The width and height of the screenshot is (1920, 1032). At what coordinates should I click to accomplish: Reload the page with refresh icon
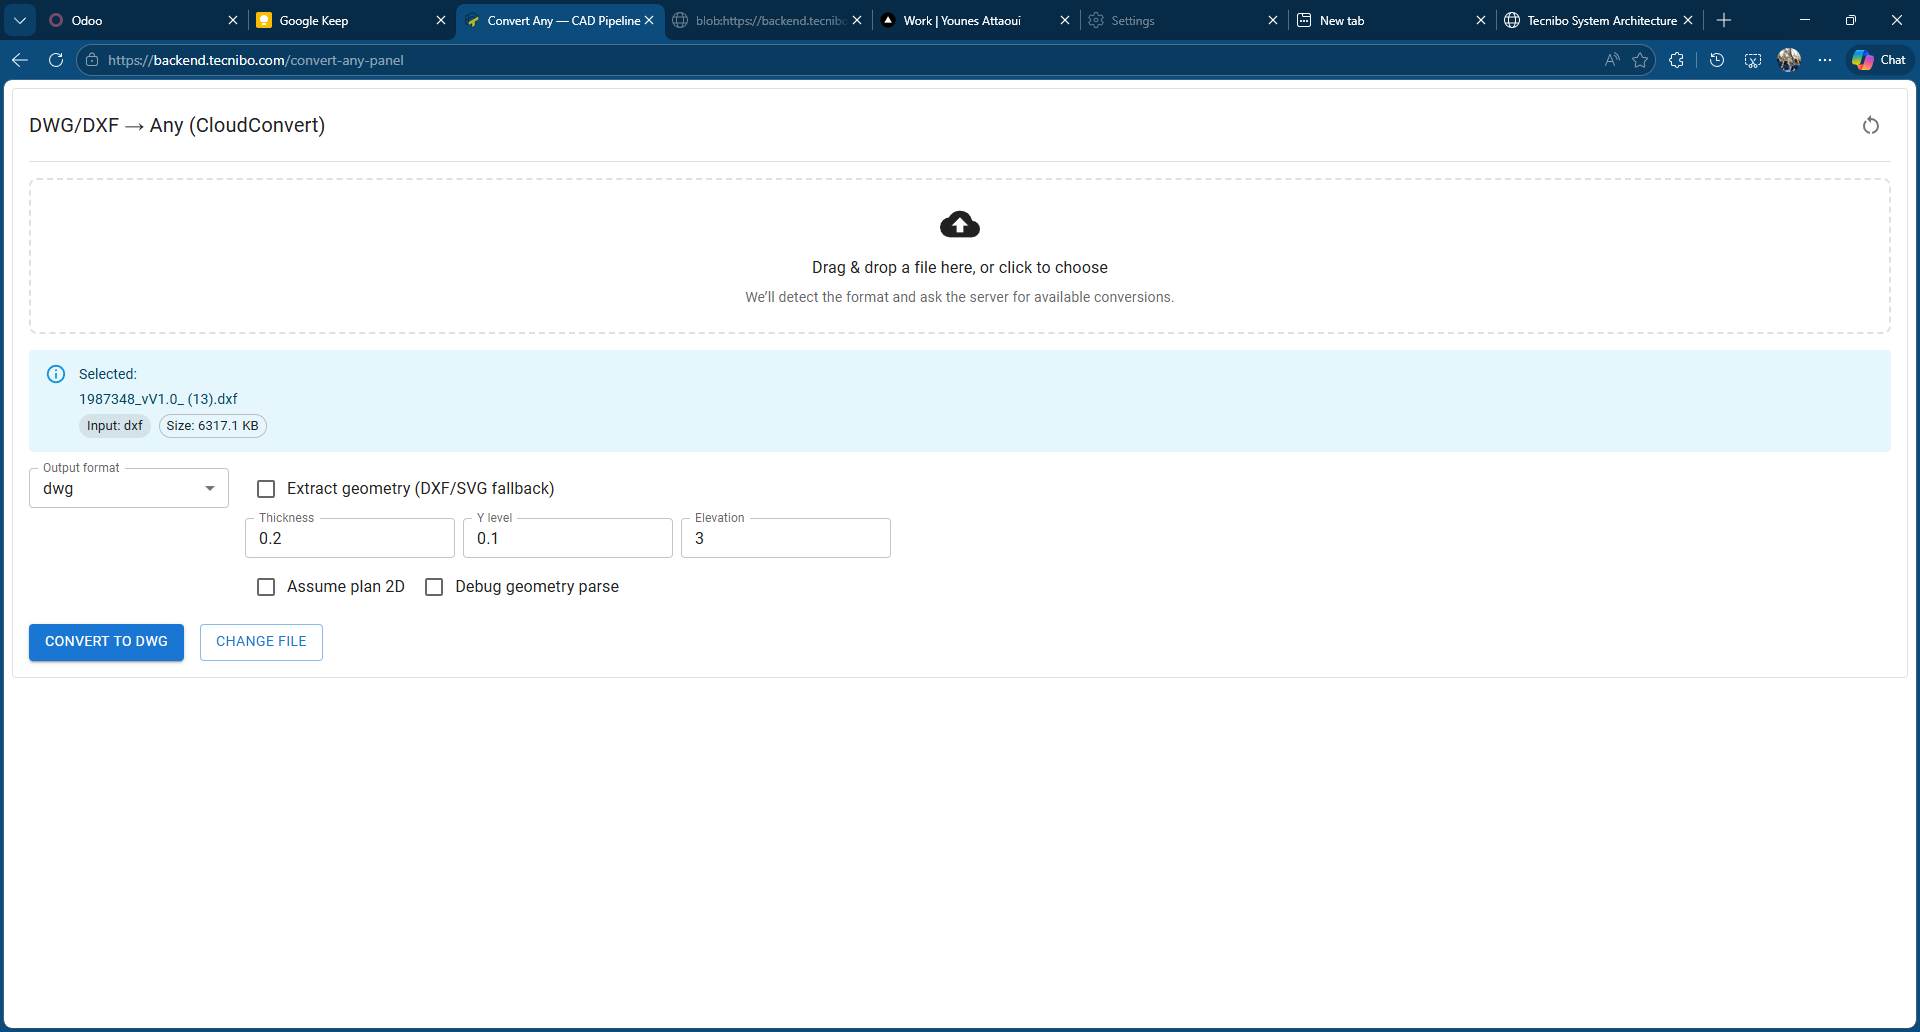[56, 60]
